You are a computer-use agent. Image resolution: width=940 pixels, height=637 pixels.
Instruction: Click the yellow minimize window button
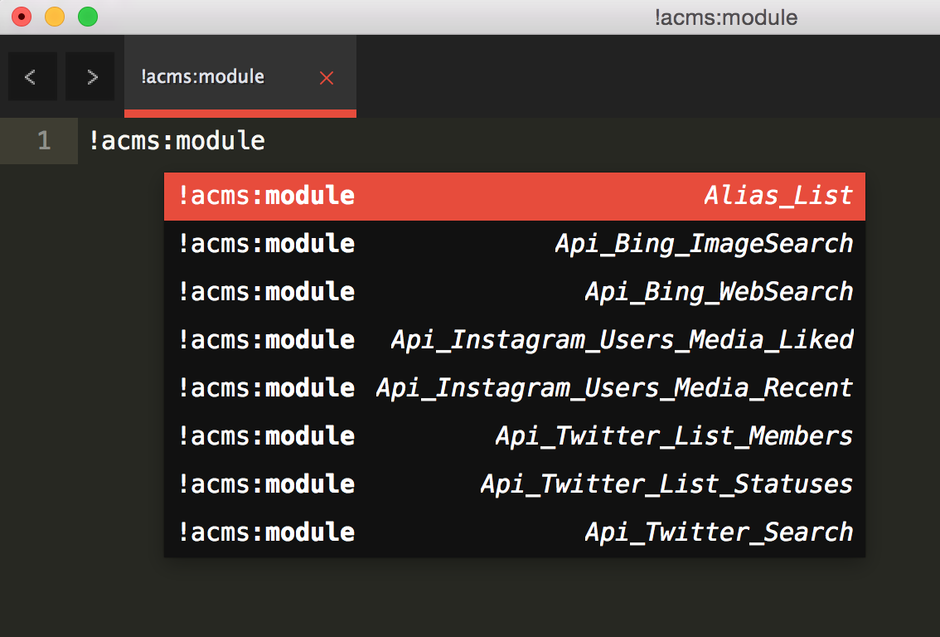tap(54, 17)
